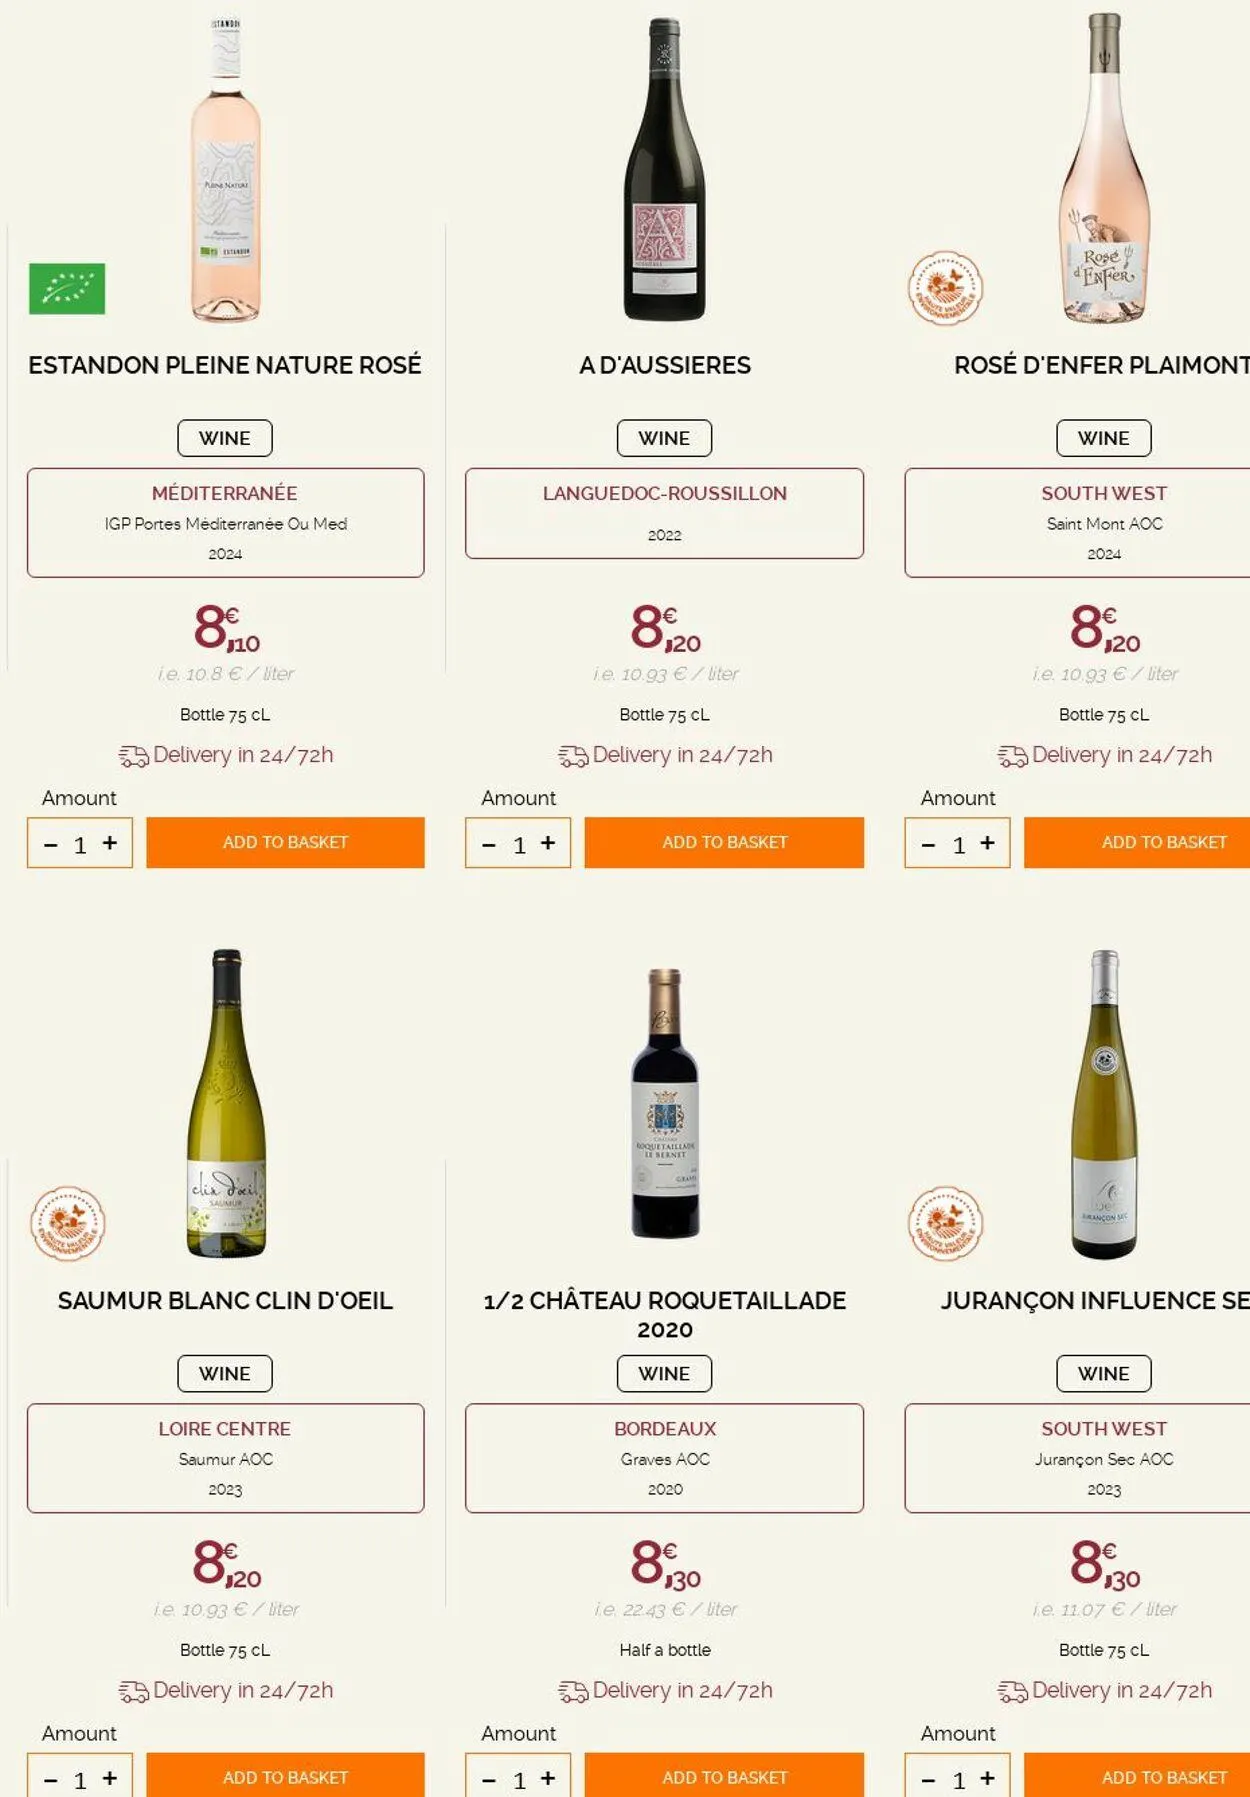Decrease quantity for Saumur Blanc Clin d'Oeil

coord(51,1780)
